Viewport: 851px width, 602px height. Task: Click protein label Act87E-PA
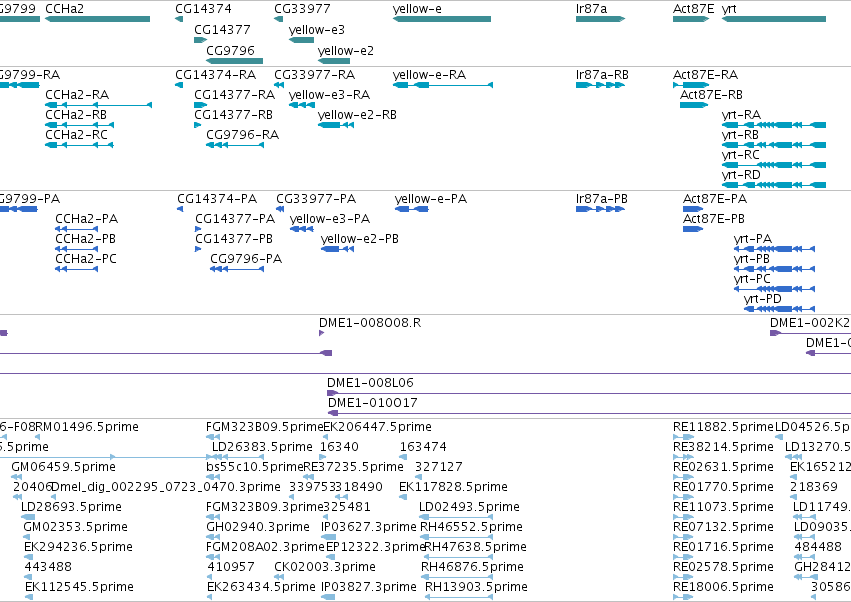[x=715, y=199]
